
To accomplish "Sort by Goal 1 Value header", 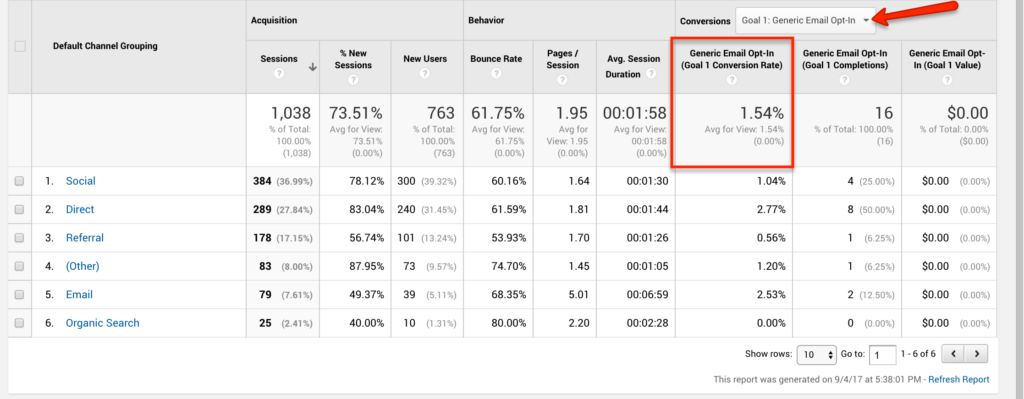I will tap(947, 59).
